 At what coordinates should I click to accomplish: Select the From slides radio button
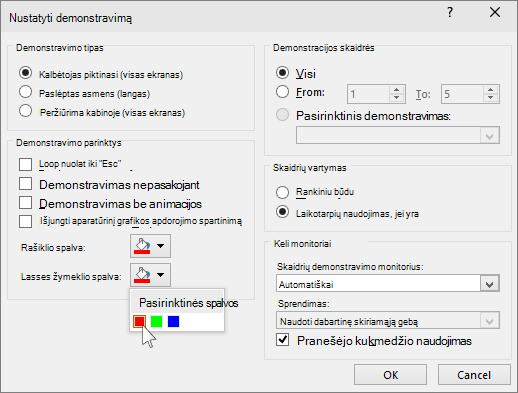coord(282,92)
